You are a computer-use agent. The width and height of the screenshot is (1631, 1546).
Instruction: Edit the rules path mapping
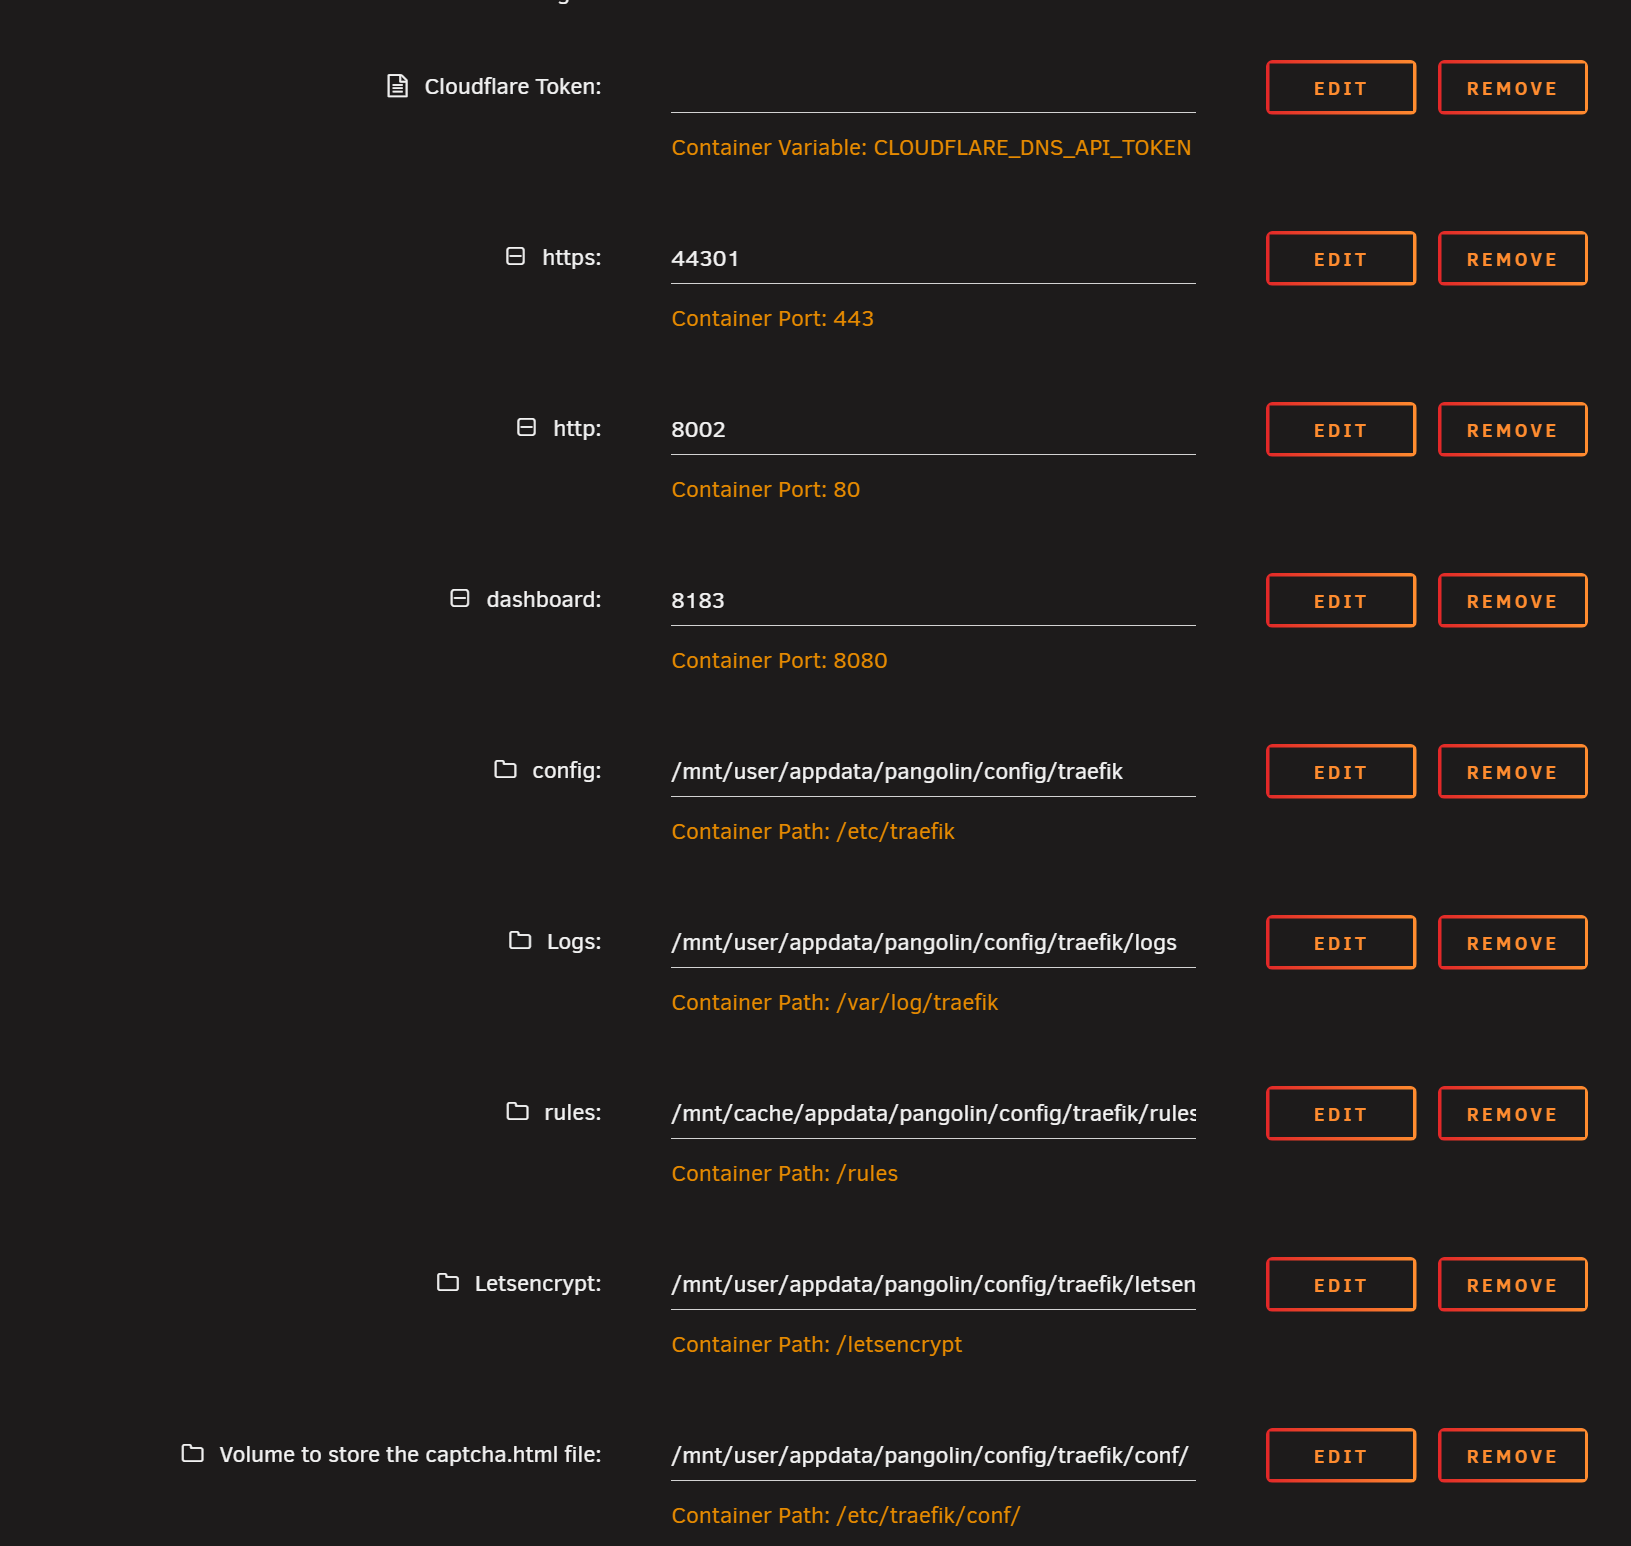point(1340,1114)
